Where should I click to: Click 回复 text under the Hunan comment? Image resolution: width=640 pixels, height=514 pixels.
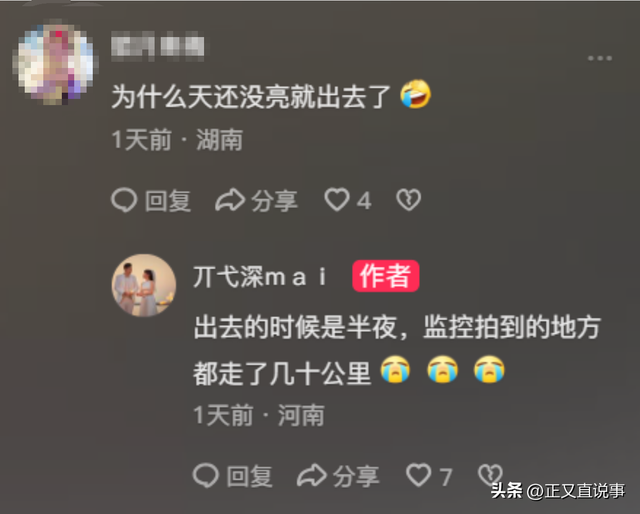[168, 201]
